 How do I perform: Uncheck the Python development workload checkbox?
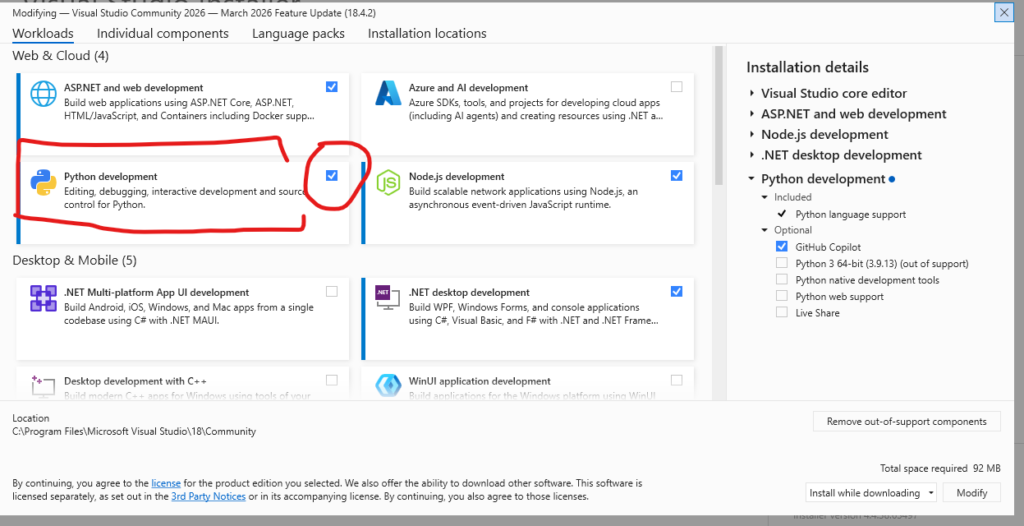tap(332, 176)
